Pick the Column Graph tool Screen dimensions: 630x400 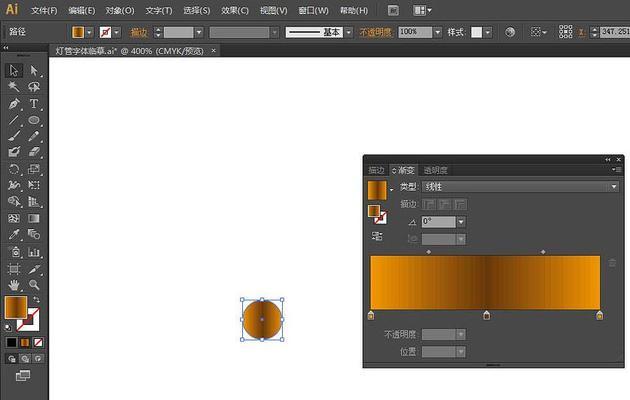click(x=34, y=252)
